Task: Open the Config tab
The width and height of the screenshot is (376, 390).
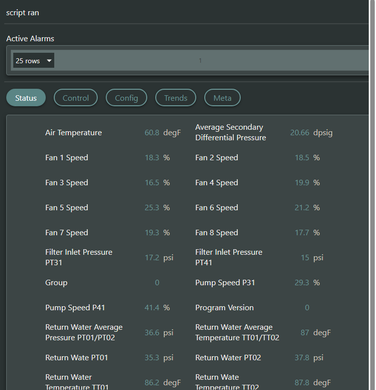Action: [x=126, y=98]
